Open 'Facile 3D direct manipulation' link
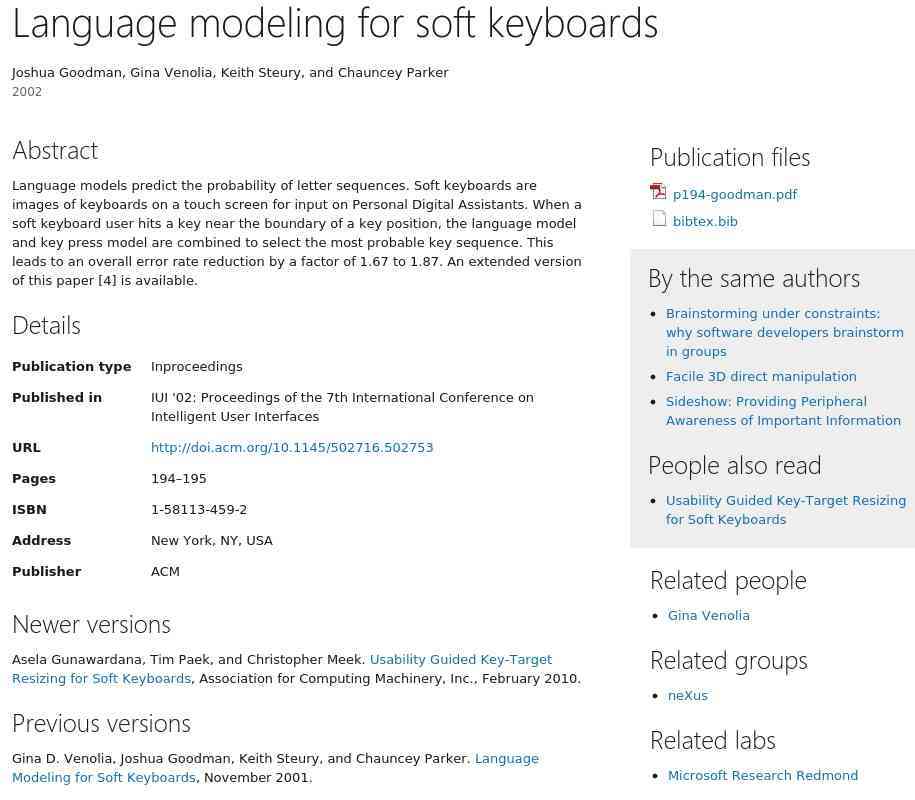Viewport: 915px width, 800px height. pyautogui.click(x=761, y=376)
